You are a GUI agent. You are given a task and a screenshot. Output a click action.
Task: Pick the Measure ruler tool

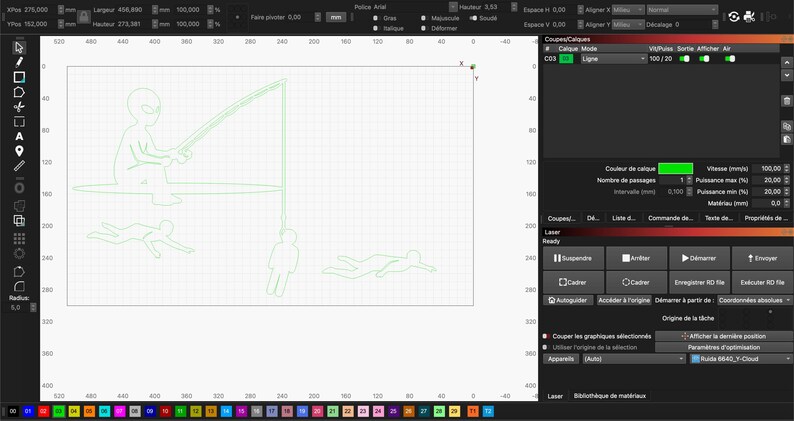[x=19, y=166]
